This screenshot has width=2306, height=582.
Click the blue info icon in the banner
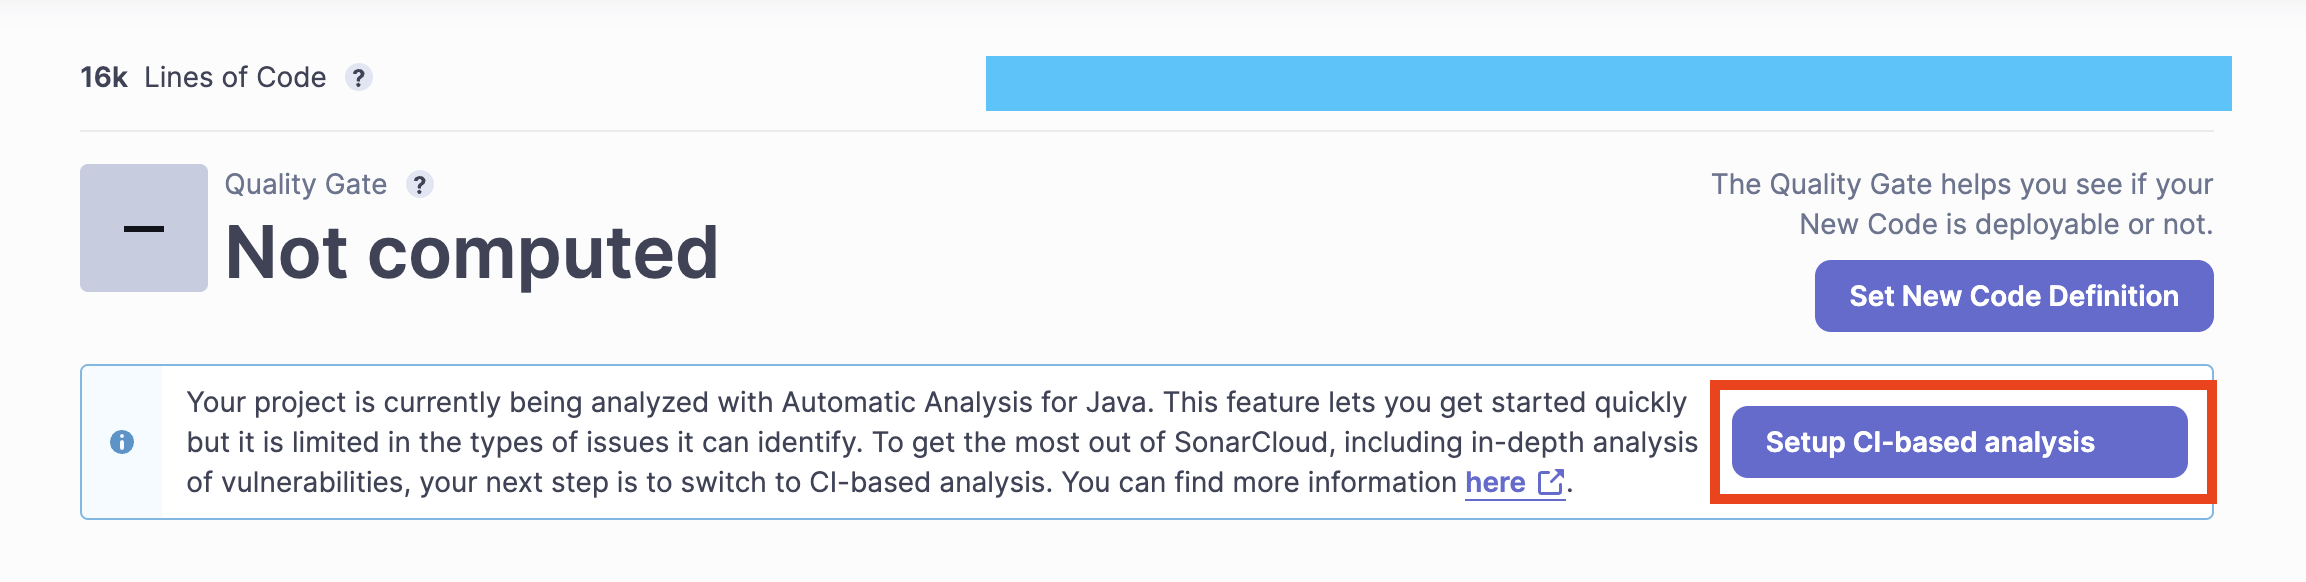coord(122,442)
